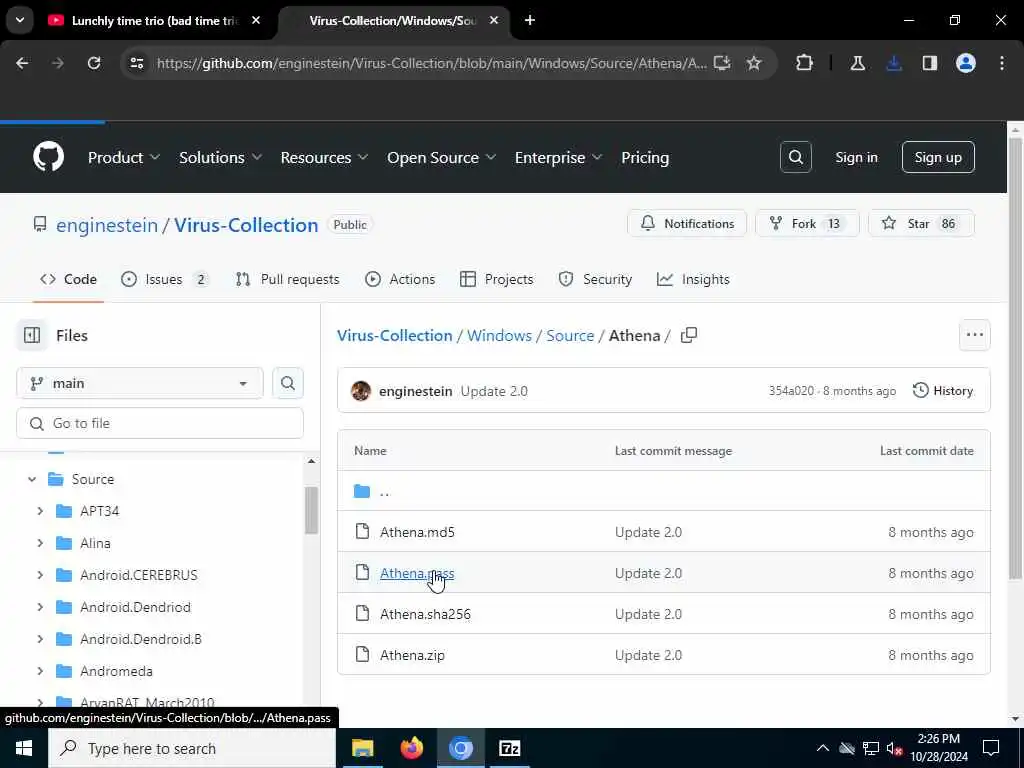Click the enginestein avatar in the commit row
This screenshot has width=1024, height=768.
coord(360,391)
